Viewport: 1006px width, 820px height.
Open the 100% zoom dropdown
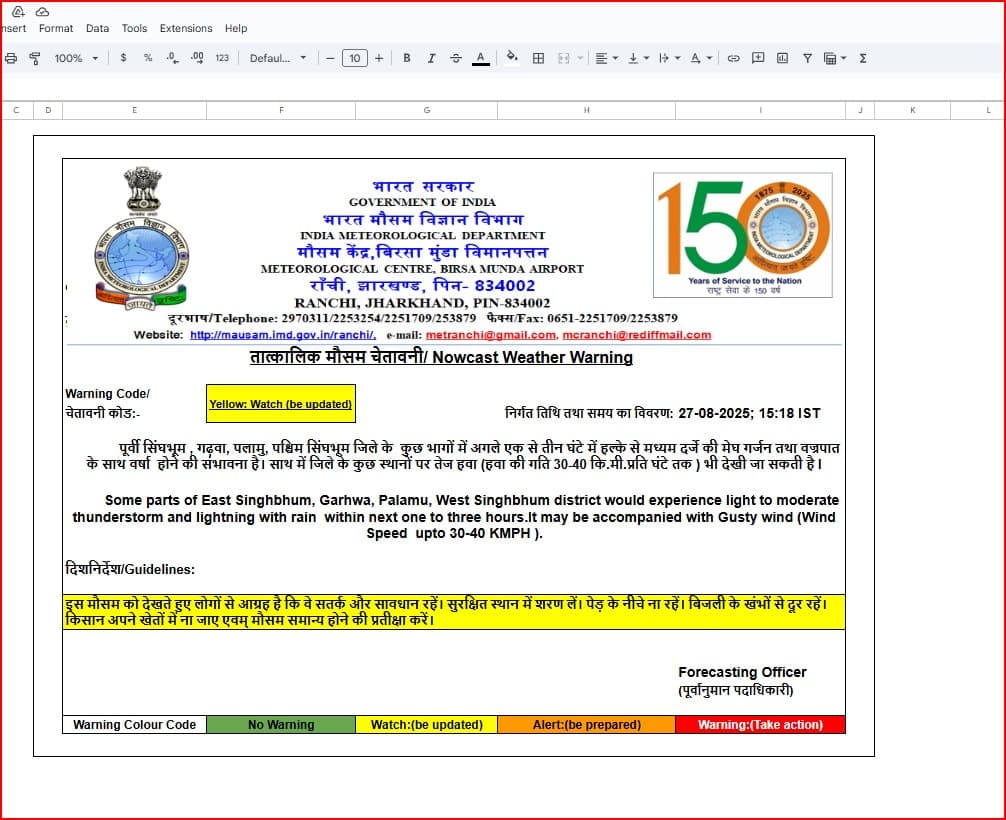(x=76, y=58)
